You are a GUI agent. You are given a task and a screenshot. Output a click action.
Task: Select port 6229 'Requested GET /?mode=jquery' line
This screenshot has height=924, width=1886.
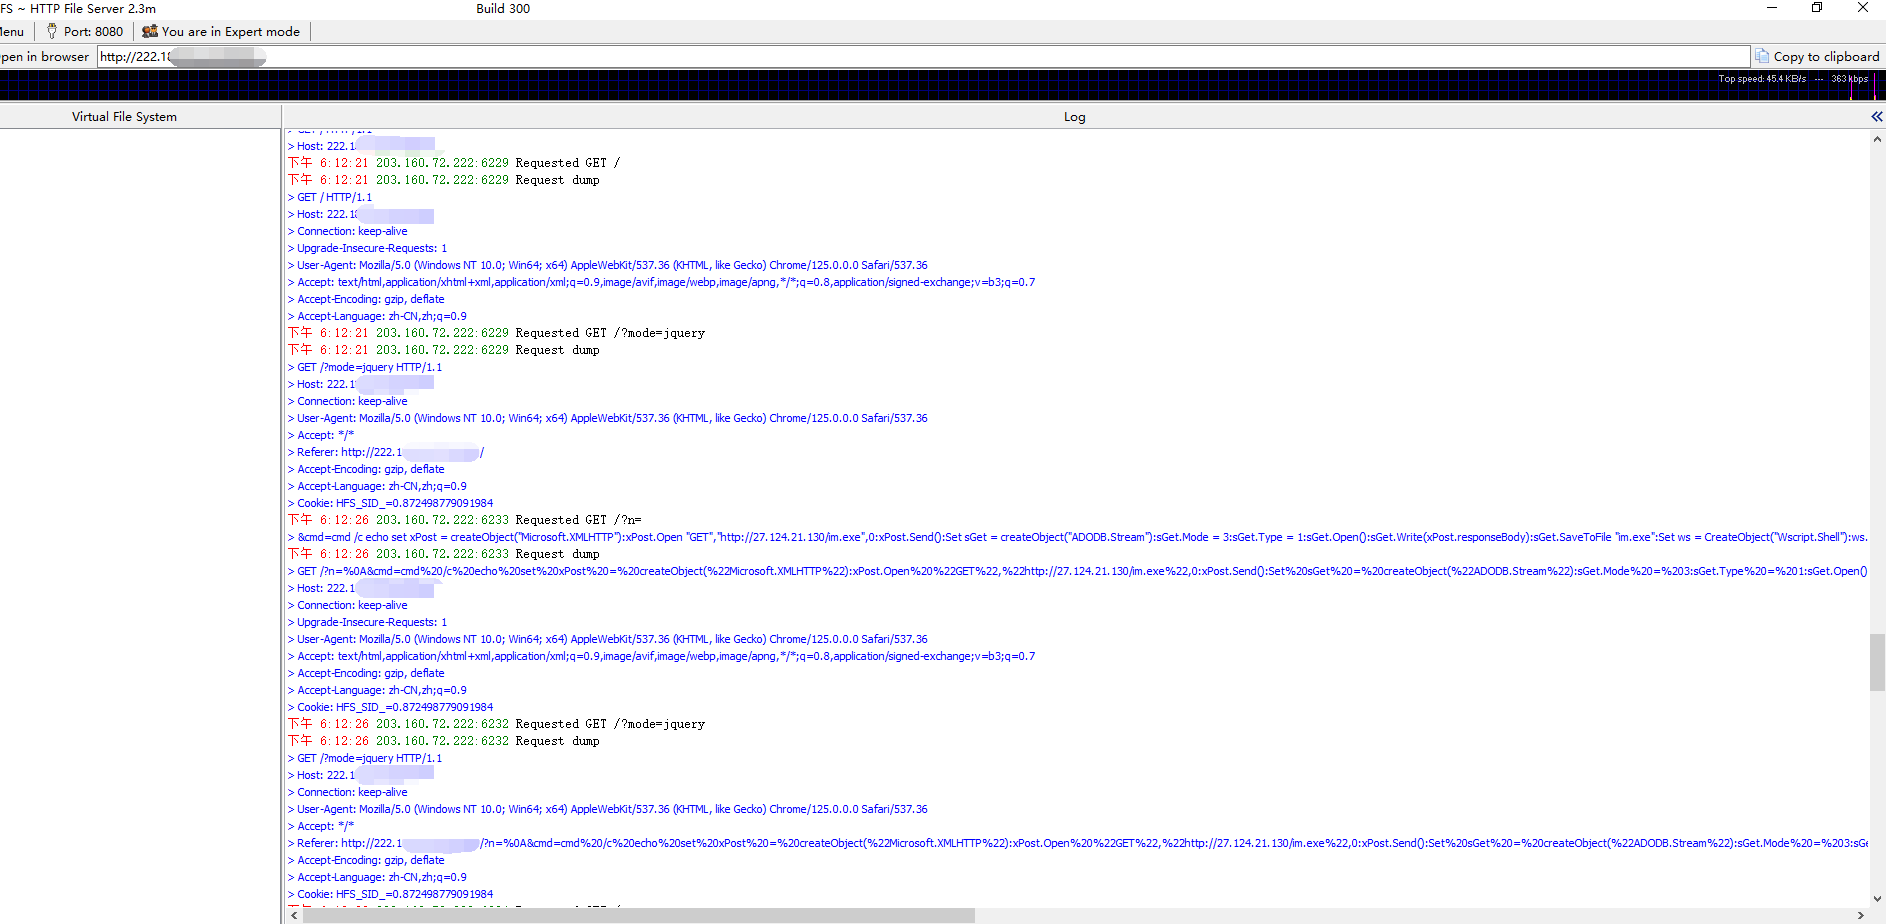pyautogui.click(x=496, y=333)
